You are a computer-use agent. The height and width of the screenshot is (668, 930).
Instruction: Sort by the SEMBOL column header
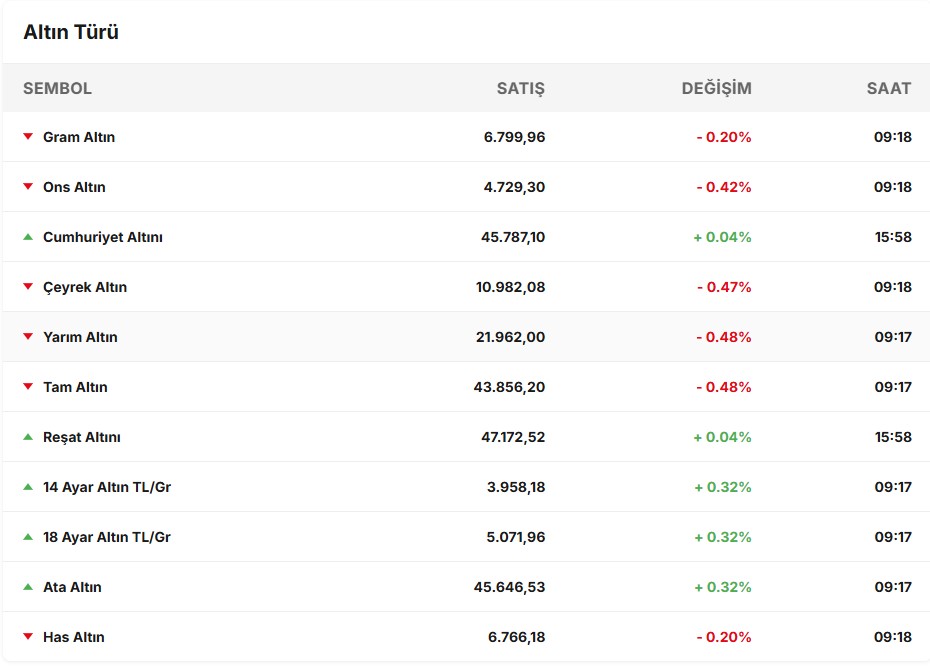click(57, 88)
